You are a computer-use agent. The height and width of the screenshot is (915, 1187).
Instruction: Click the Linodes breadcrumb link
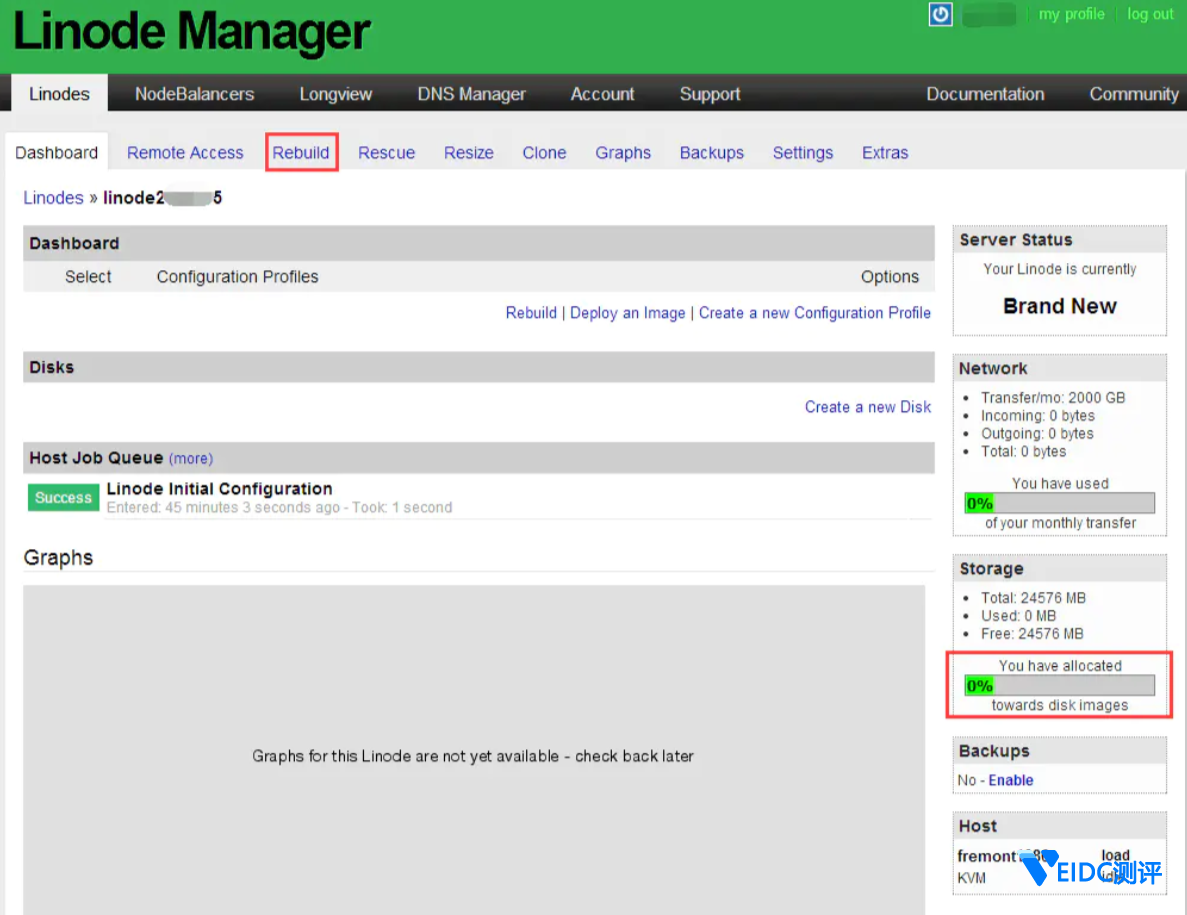[x=53, y=198]
